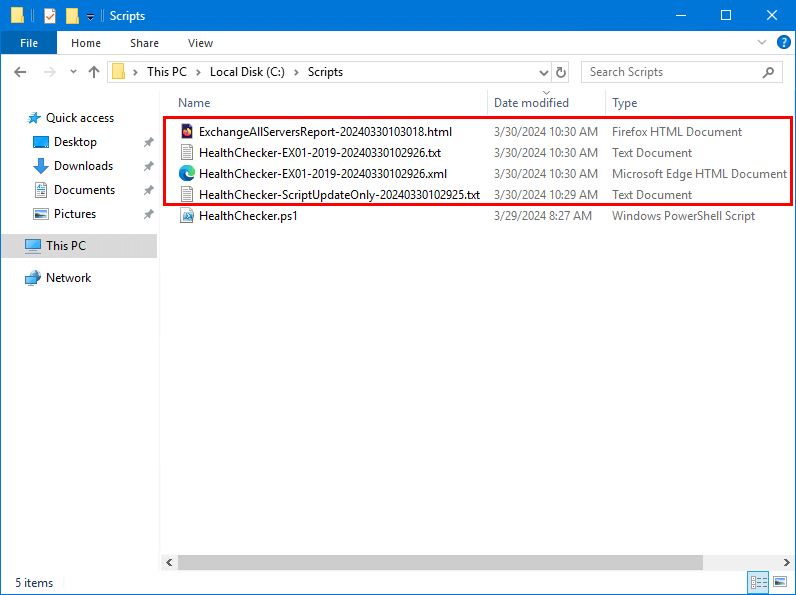Click the pin icon next to Pictures
Image resolution: width=796 pixels, height=595 pixels.
click(148, 214)
